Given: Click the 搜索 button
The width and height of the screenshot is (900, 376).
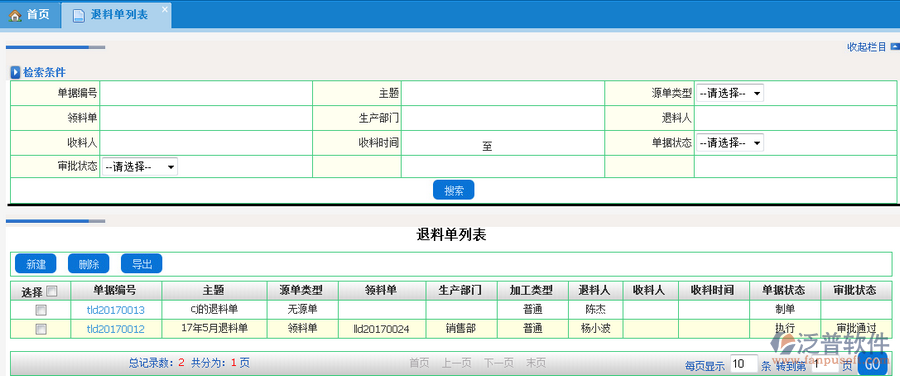Looking at the screenshot, I should pyautogui.click(x=453, y=190).
